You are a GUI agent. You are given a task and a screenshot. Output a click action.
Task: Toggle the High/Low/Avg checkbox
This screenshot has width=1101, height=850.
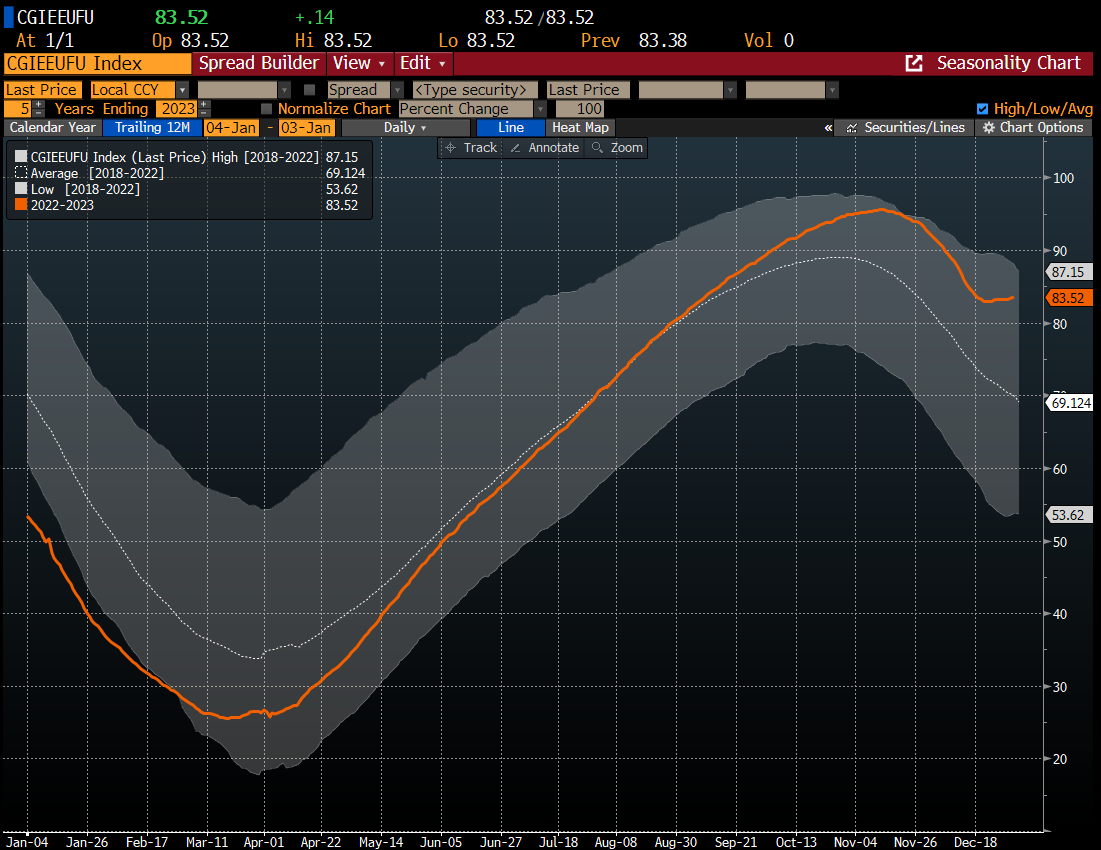(x=982, y=108)
